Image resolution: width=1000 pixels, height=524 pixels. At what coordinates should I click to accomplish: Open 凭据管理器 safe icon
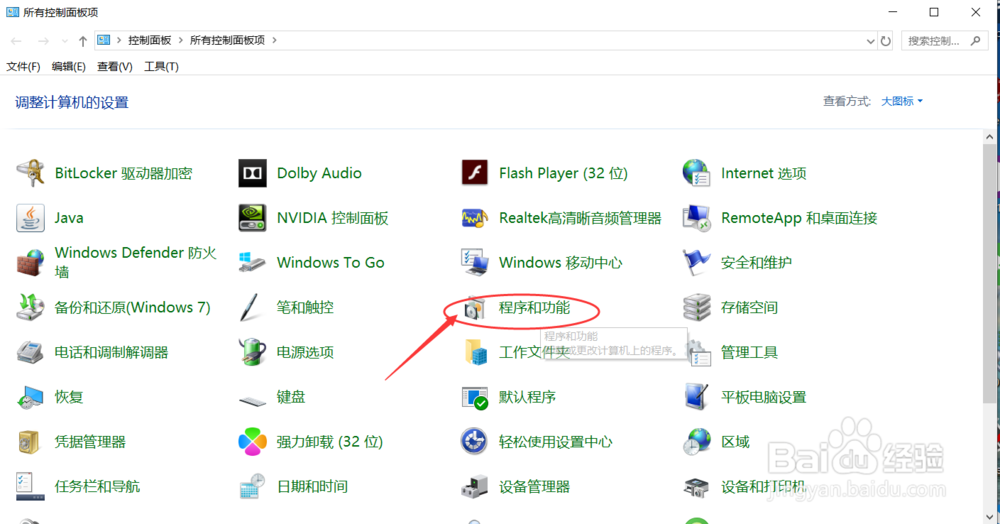coord(30,442)
